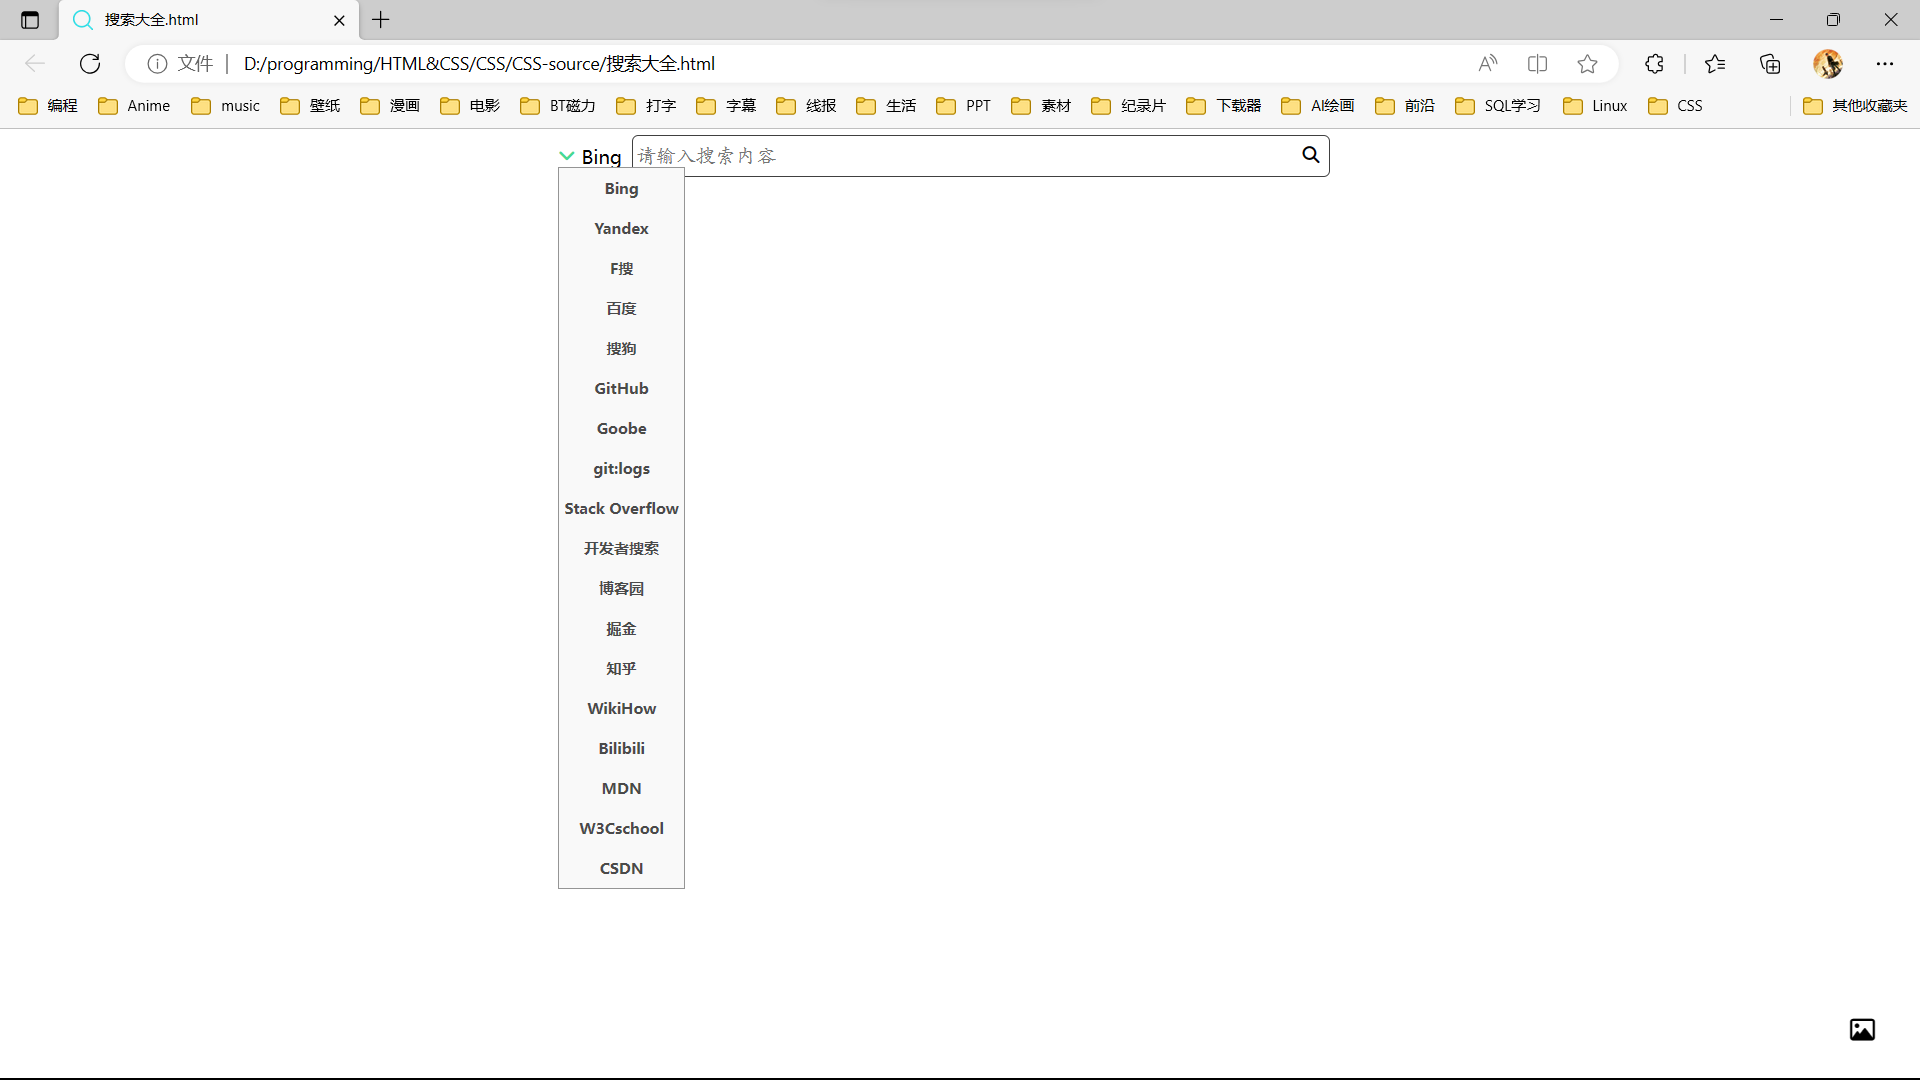Click the magnifier search icon in search box
This screenshot has width=1920, height=1080.
[1310, 155]
